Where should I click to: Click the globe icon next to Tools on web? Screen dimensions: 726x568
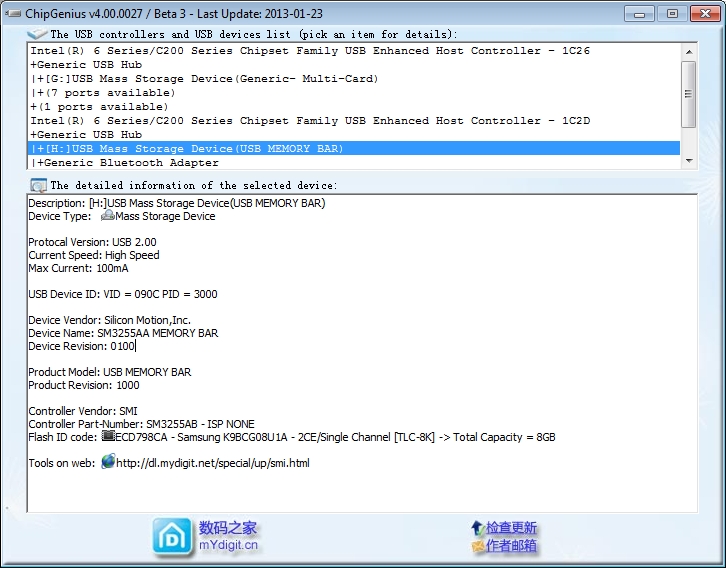pos(108,462)
